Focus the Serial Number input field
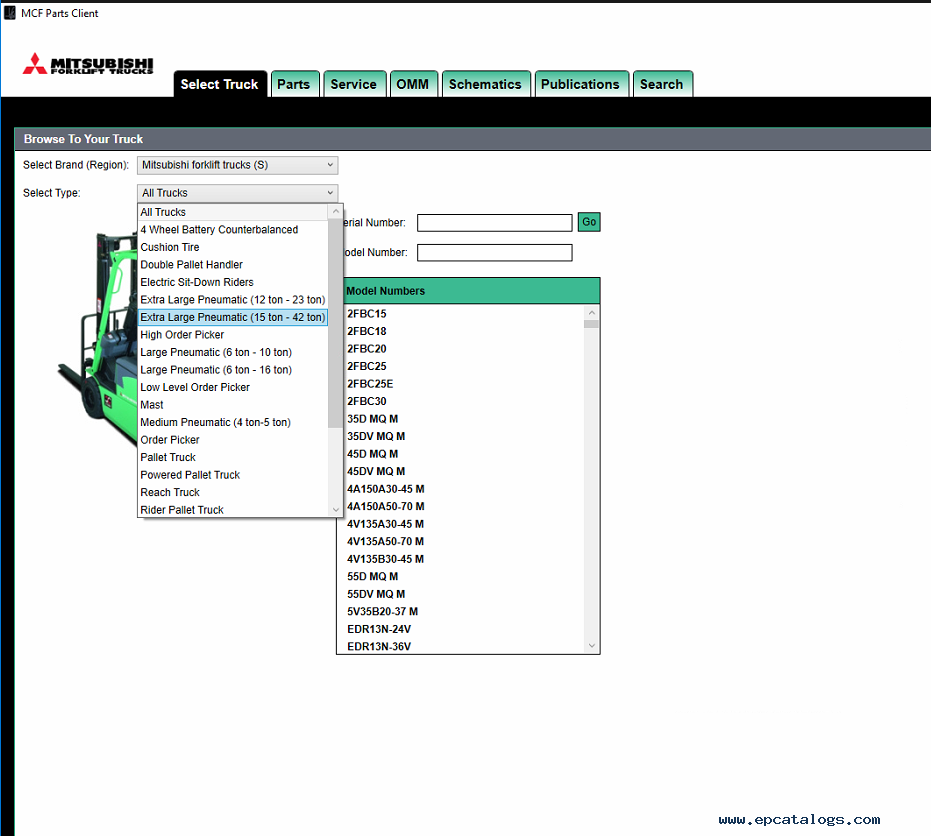Image resolution: width=931 pixels, height=836 pixels. [495, 223]
